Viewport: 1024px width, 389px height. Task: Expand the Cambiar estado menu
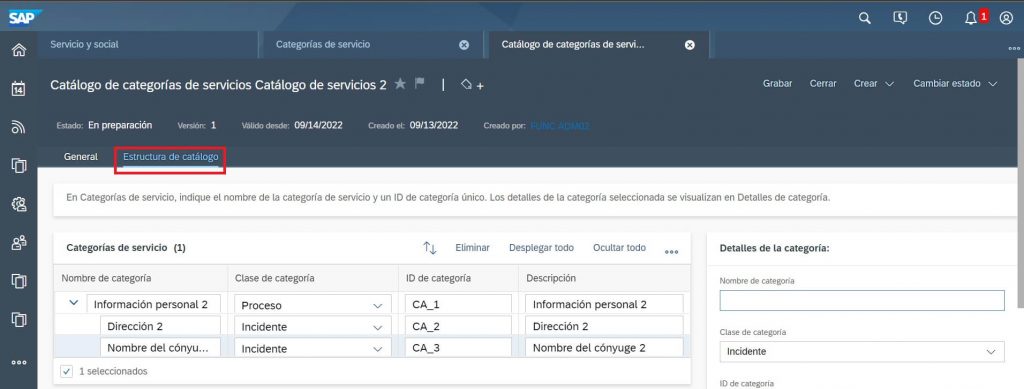pos(955,84)
